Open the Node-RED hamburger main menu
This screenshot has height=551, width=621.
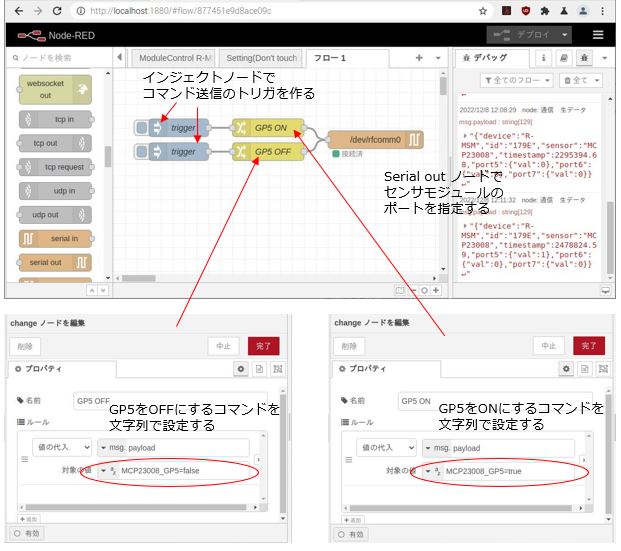pos(598,34)
